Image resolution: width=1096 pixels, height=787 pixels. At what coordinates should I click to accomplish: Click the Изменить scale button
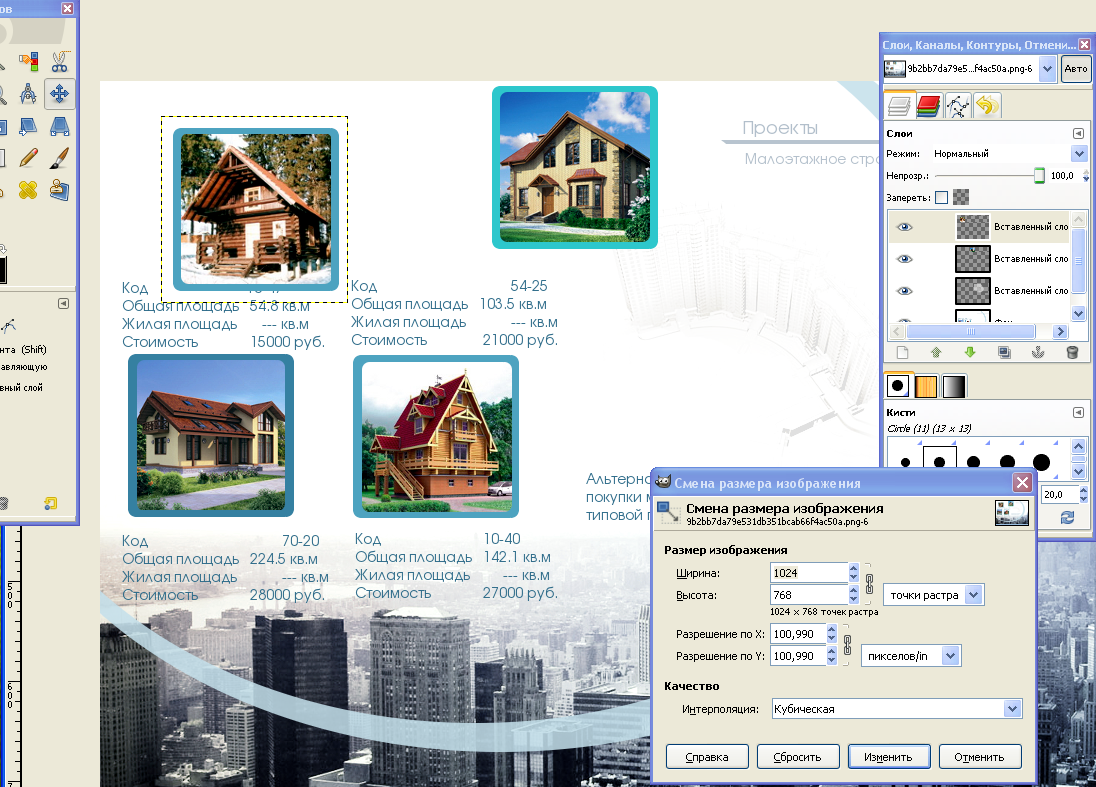point(888,757)
